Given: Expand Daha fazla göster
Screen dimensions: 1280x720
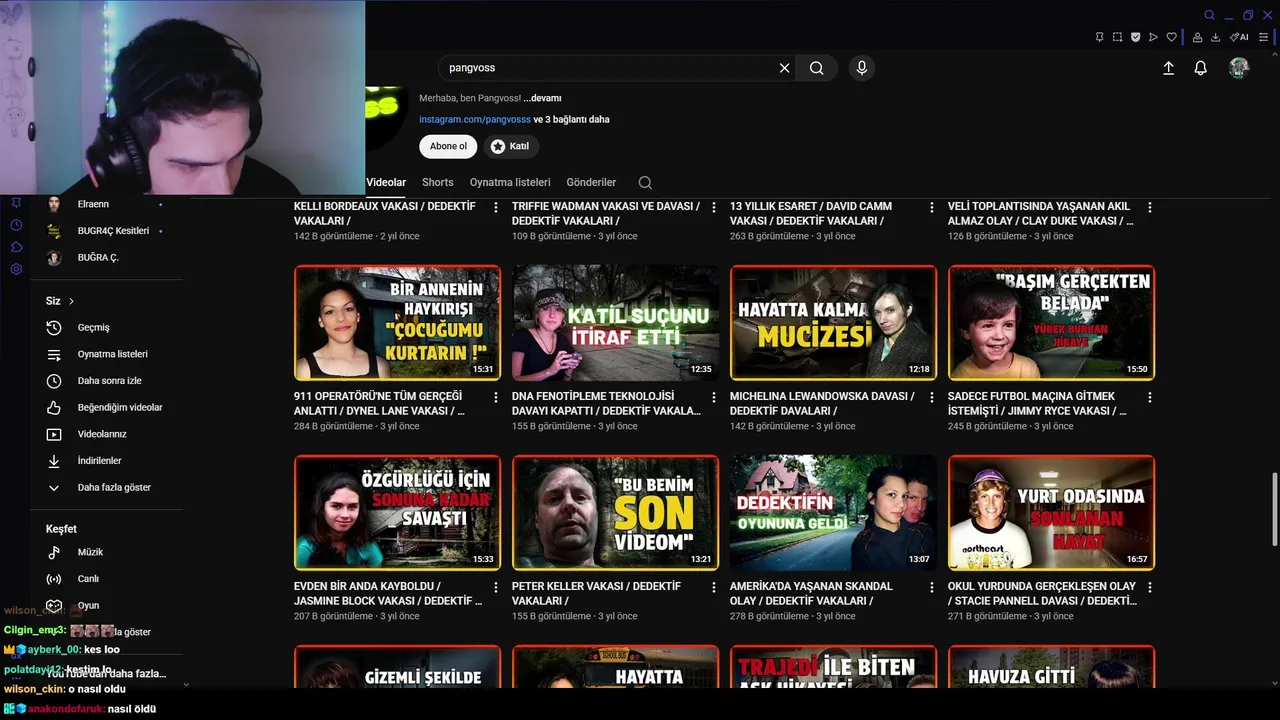Looking at the screenshot, I should (x=114, y=487).
